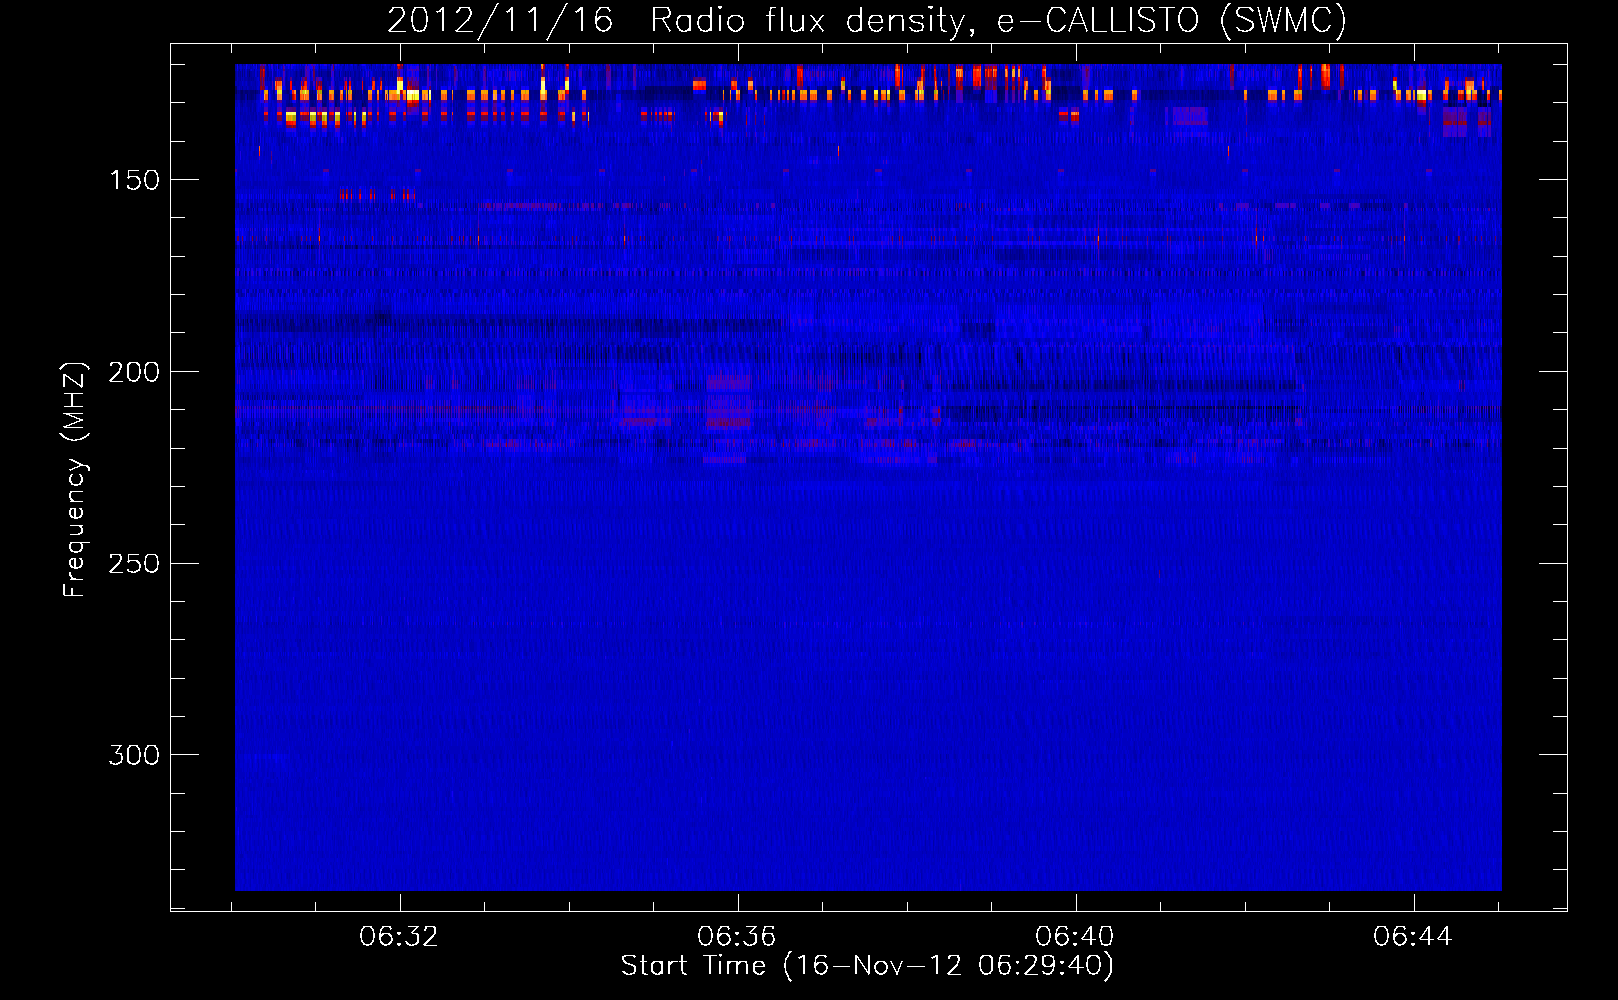Click the 06:44 time tick label
This screenshot has width=1618, height=1000.
[1413, 937]
